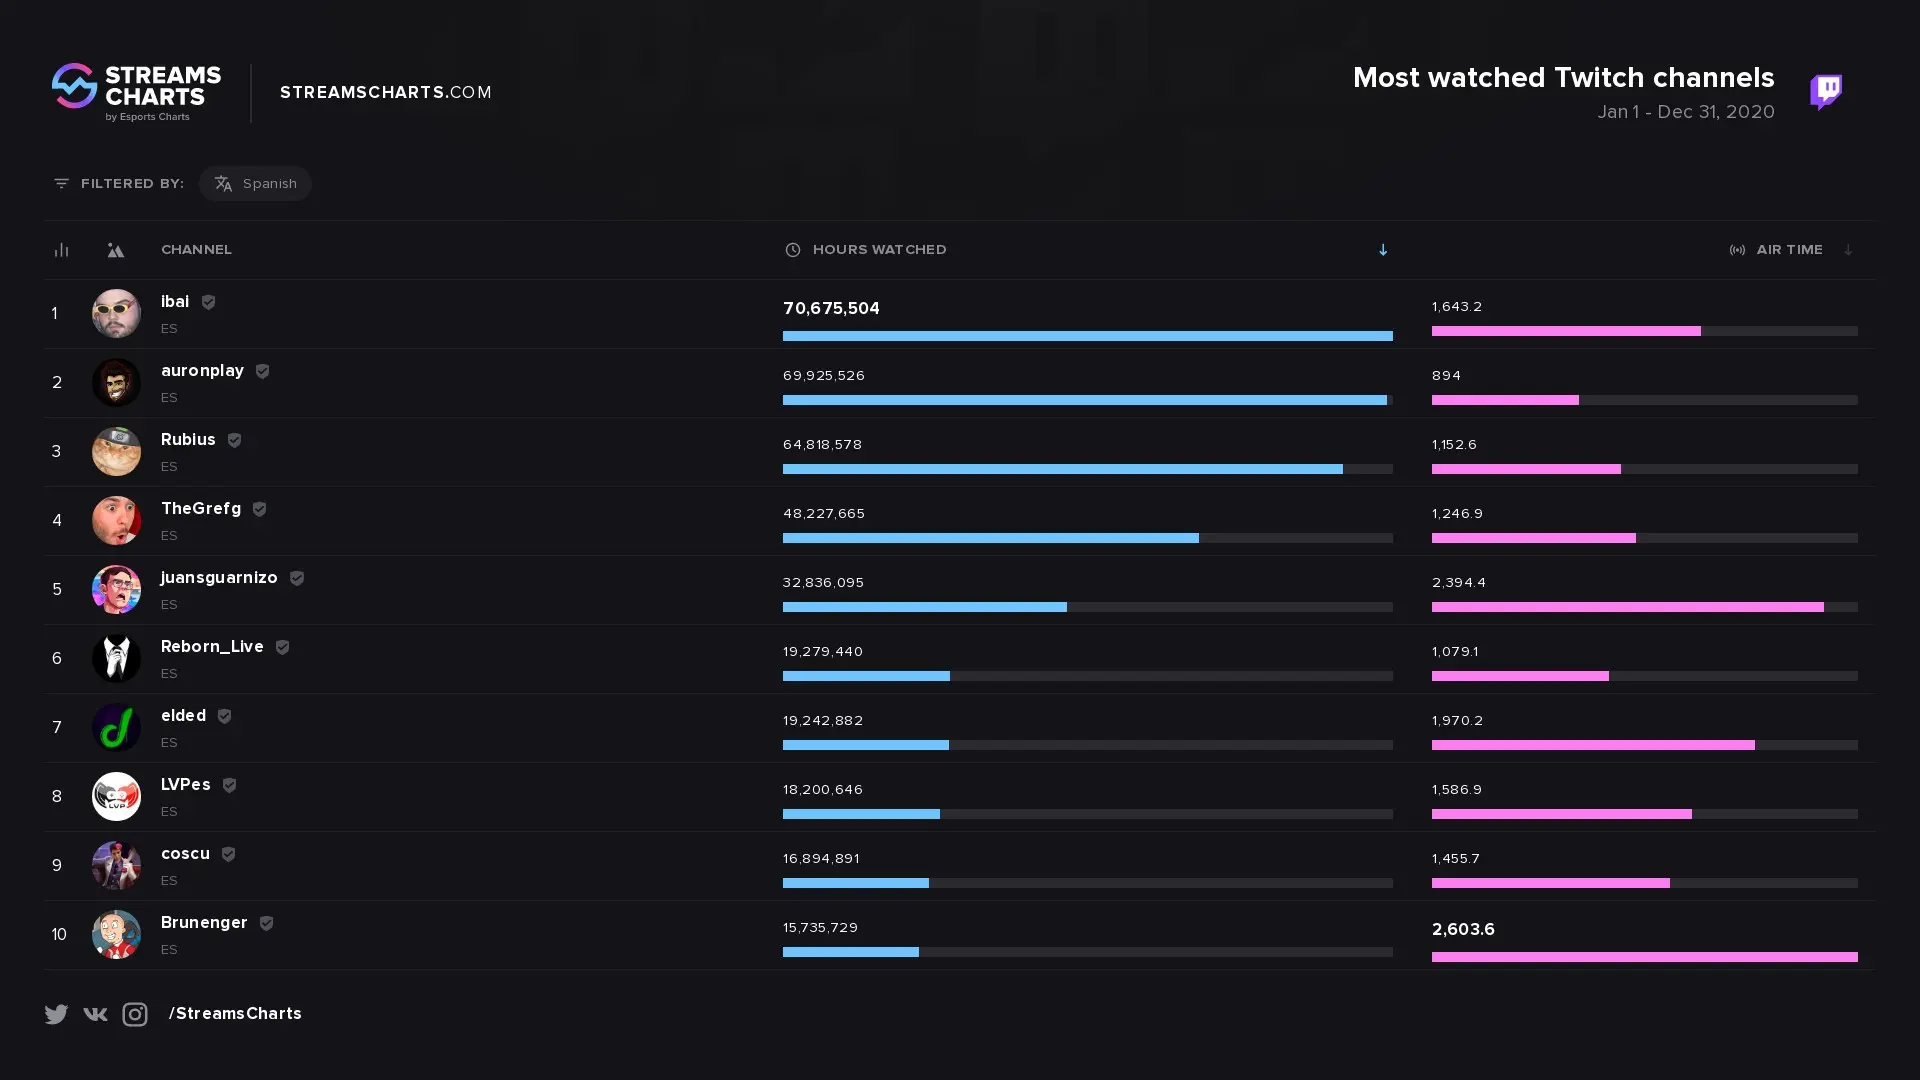Toggle Hours Watched sort arrow

pyautogui.click(x=1383, y=250)
